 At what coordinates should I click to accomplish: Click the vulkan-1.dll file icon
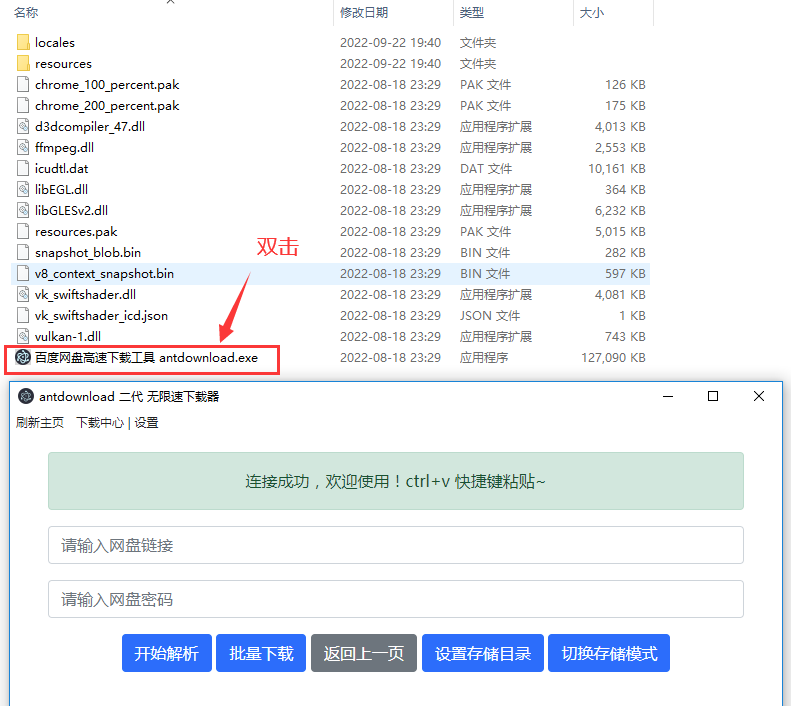tap(23, 336)
